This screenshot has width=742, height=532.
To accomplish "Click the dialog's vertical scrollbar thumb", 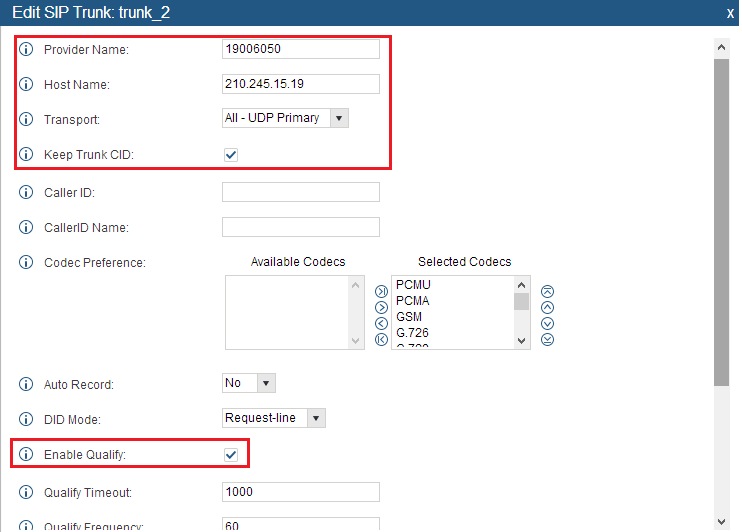I will 722,220.
